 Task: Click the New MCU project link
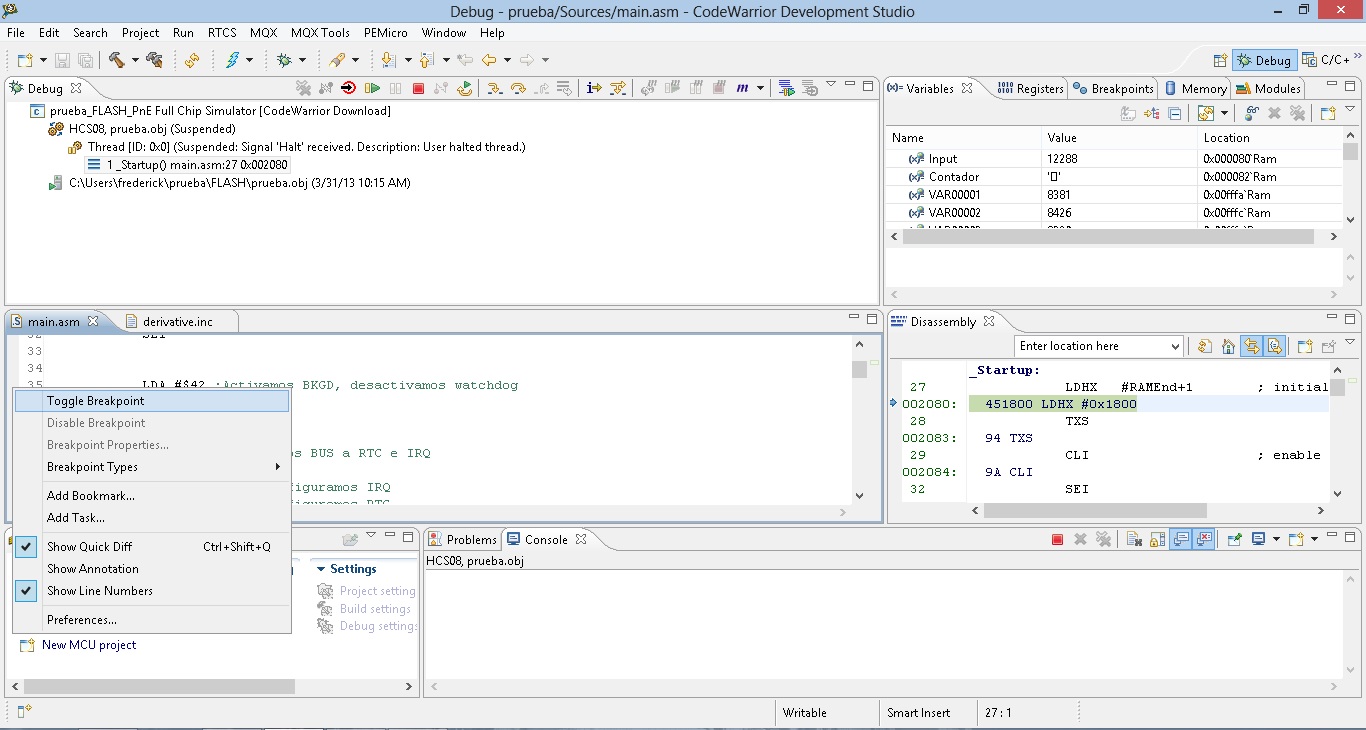pyautogui.click(x=88, y=645)
